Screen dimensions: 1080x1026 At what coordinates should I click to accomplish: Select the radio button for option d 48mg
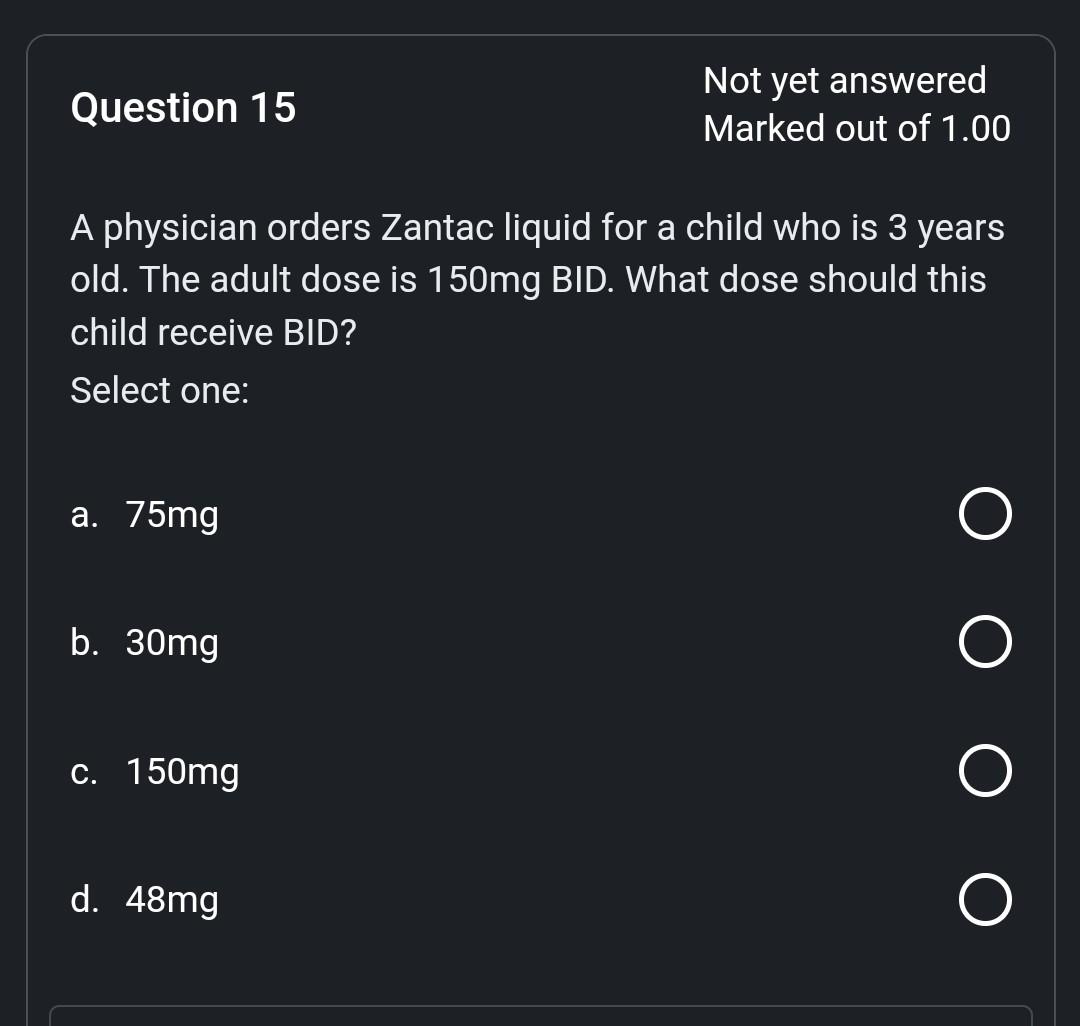[x=984, y=898]
